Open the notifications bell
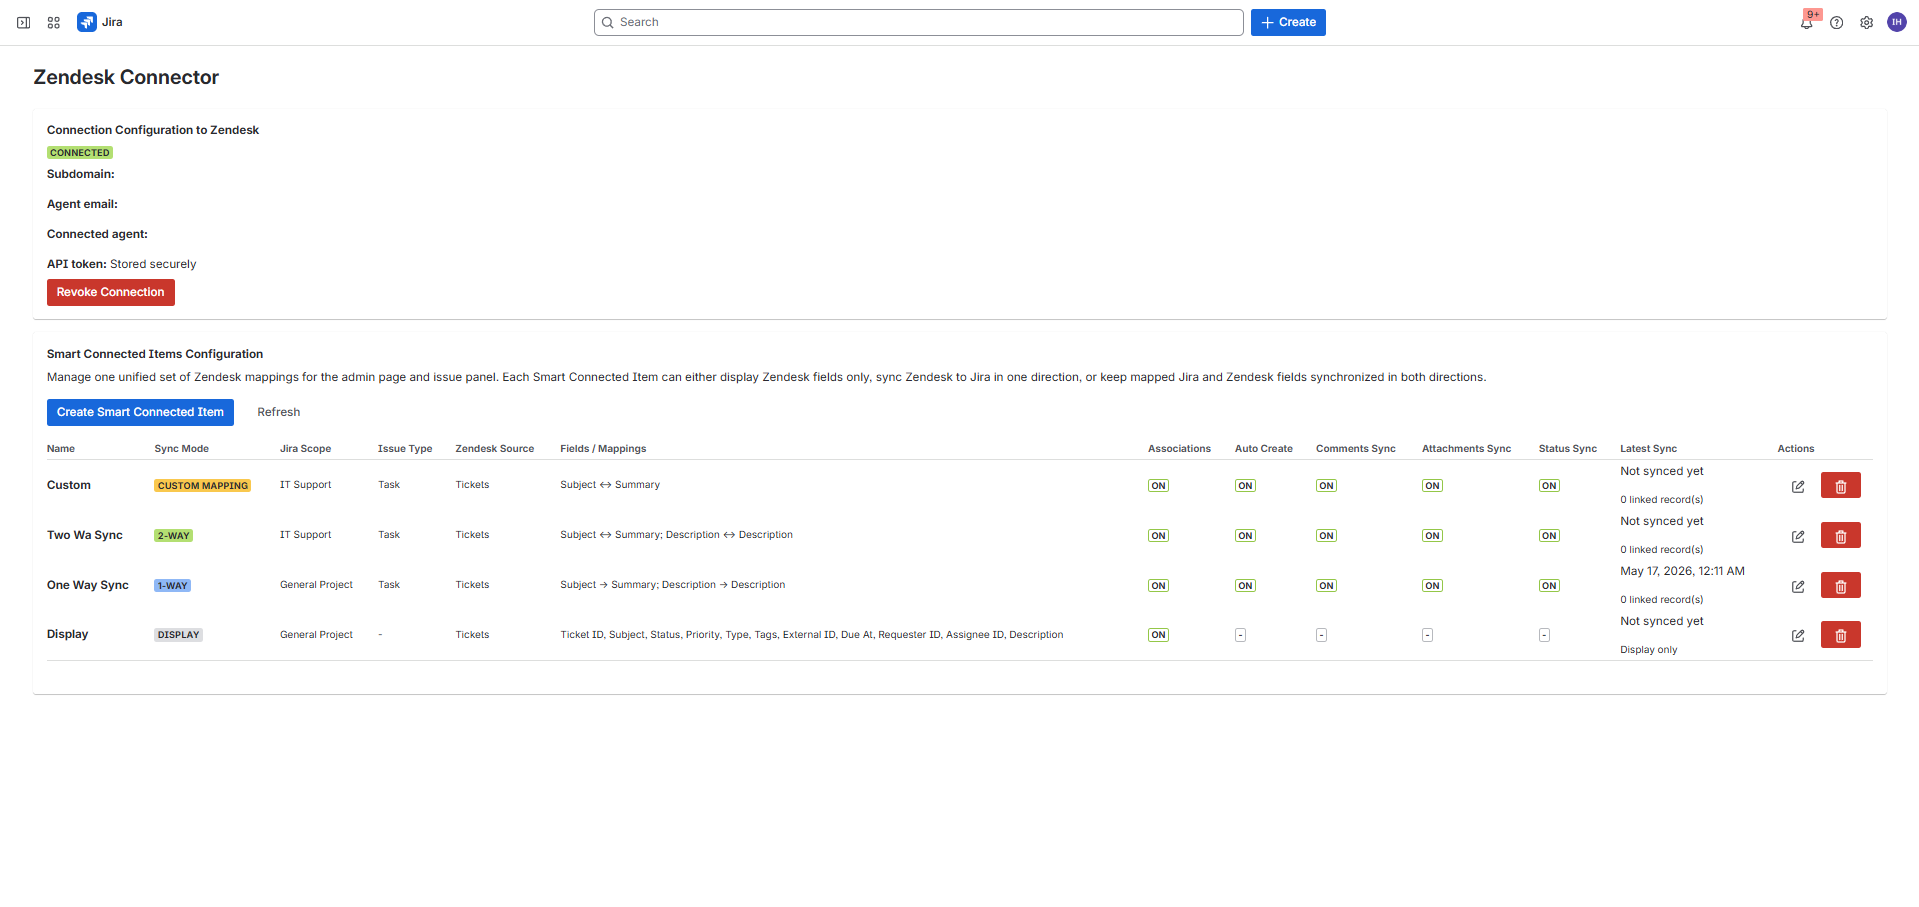The image size is (1919, 907). [1806, 22]
